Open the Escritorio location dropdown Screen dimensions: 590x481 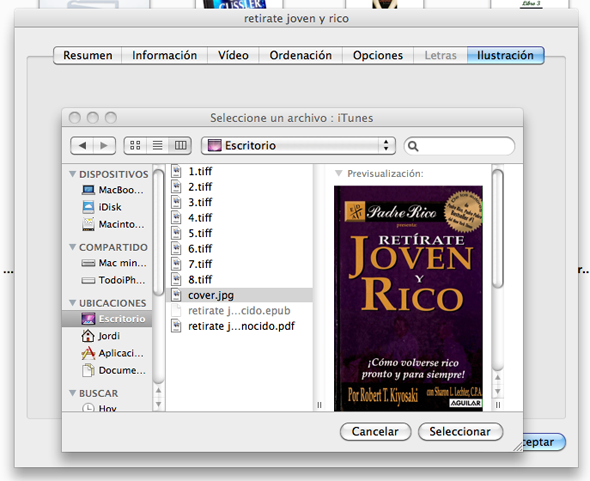click(298, 146)
